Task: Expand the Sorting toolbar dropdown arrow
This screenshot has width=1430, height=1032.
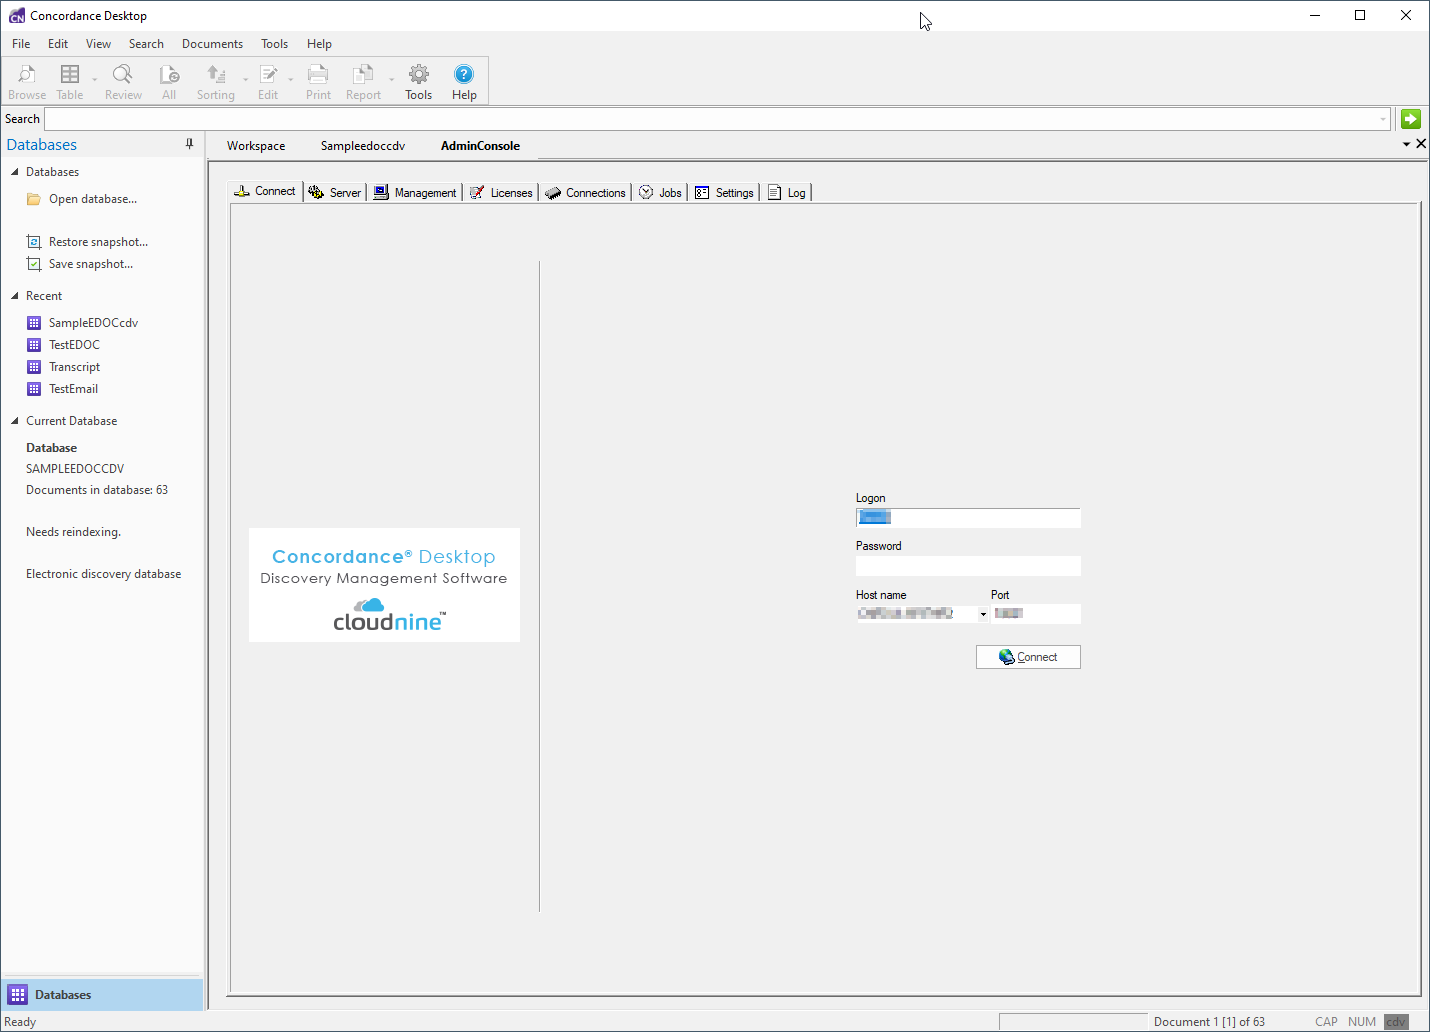Action: (x=245, y=80)
